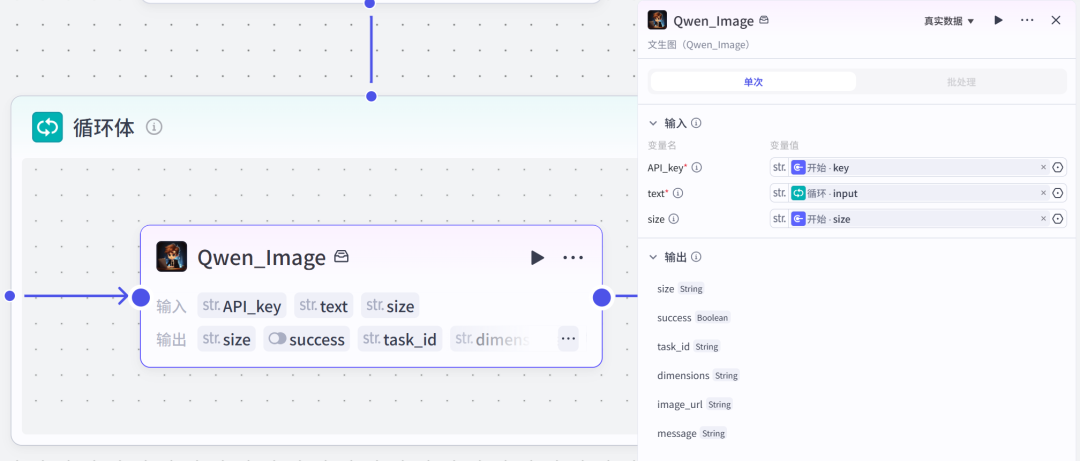1080x461 pixels.
Task: Open the more options menu in the side panel header
Action: click(x=1027, y=20)
